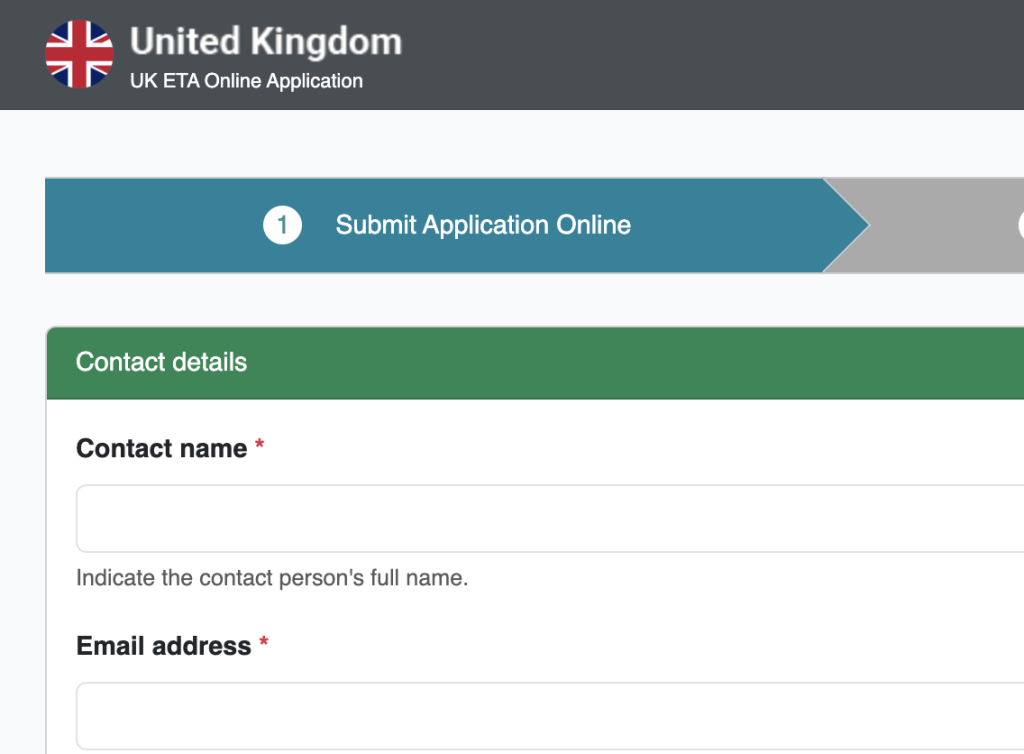Click the Contact details section heading text

click(161, 362)
